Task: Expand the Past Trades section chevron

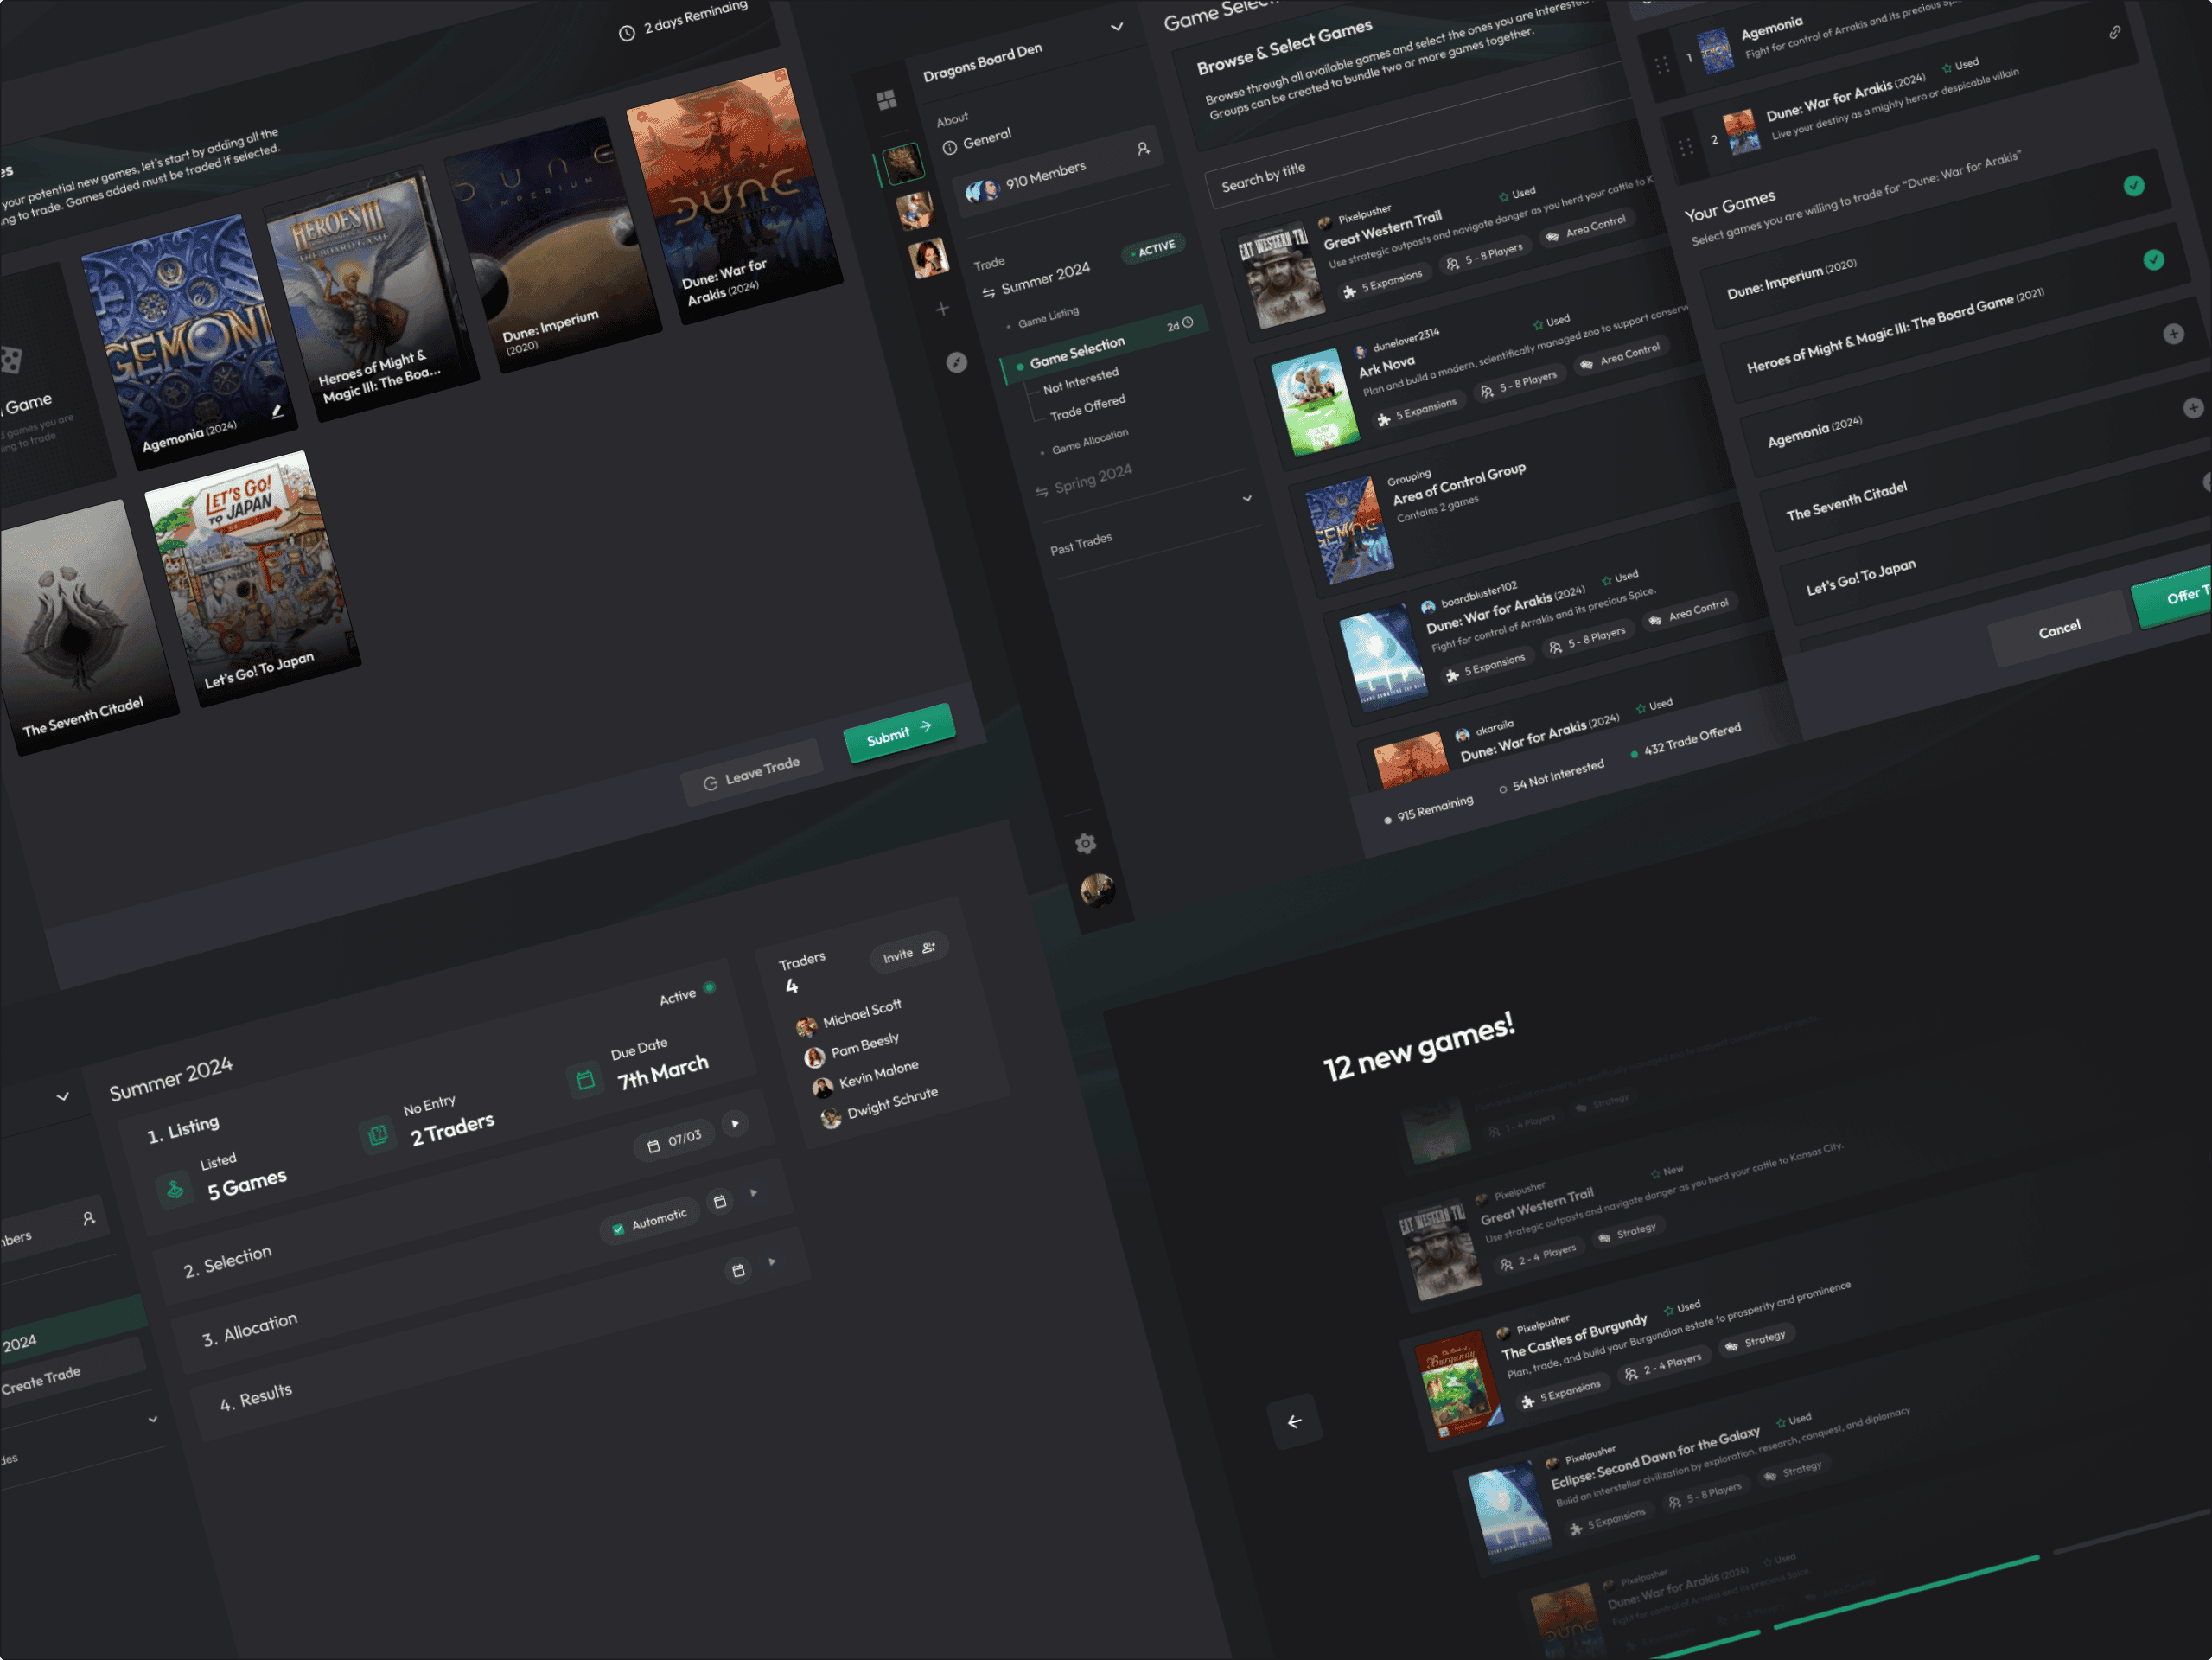Action: coord(1247,498)
